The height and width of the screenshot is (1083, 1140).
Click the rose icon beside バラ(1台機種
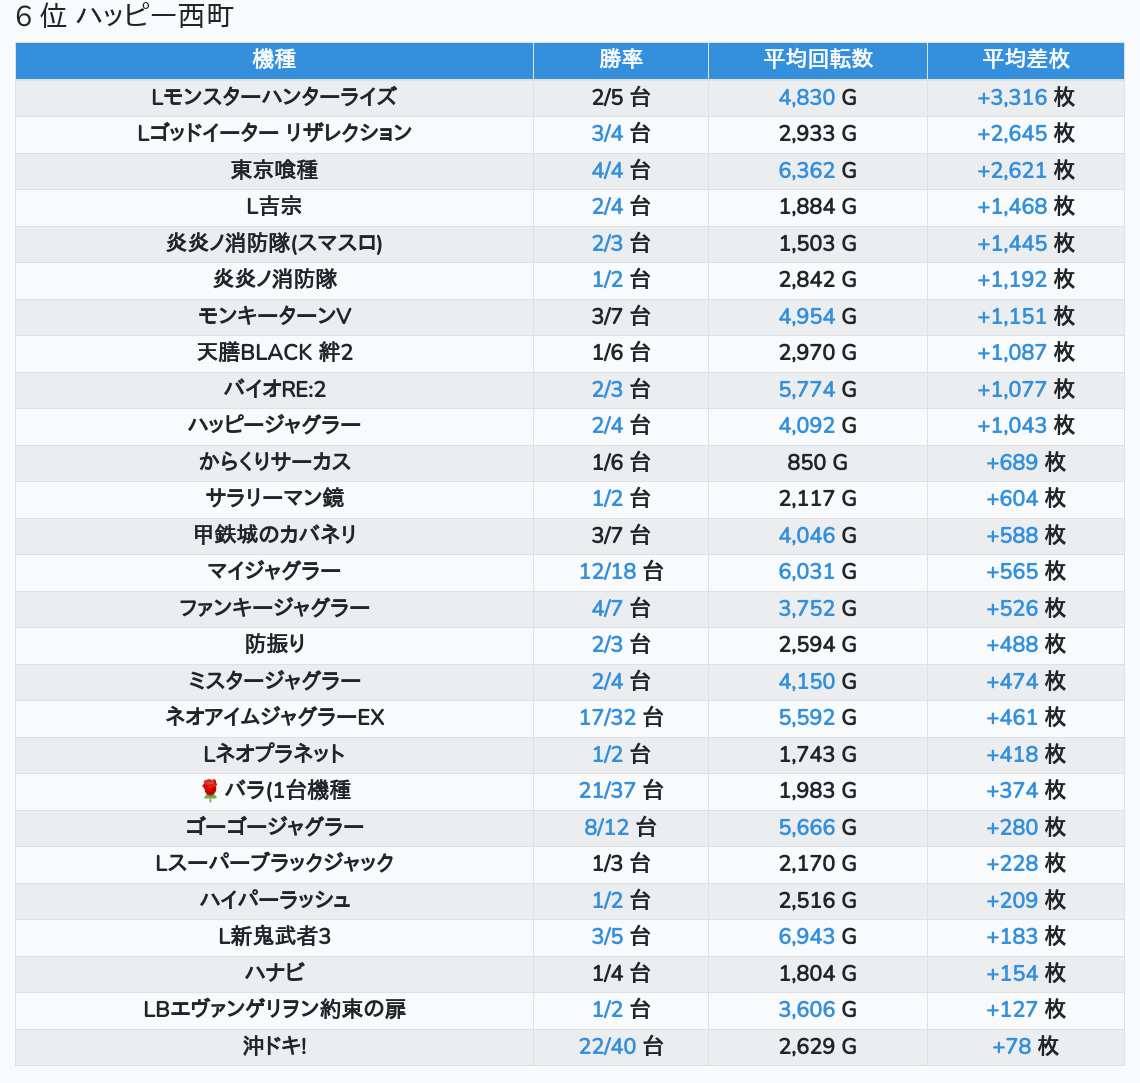pyautogui.click(x=209, y=791)
